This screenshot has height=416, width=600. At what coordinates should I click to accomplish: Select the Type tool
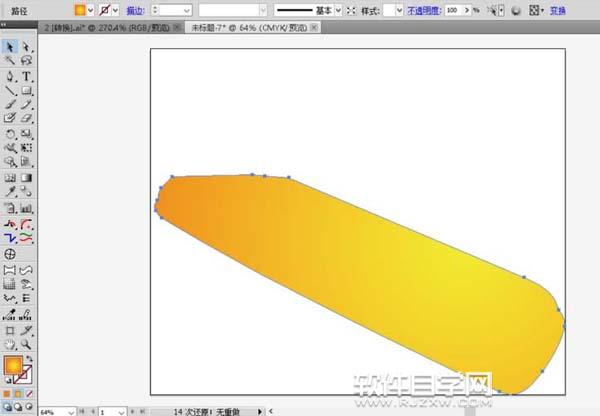click(x=27, y=76)
